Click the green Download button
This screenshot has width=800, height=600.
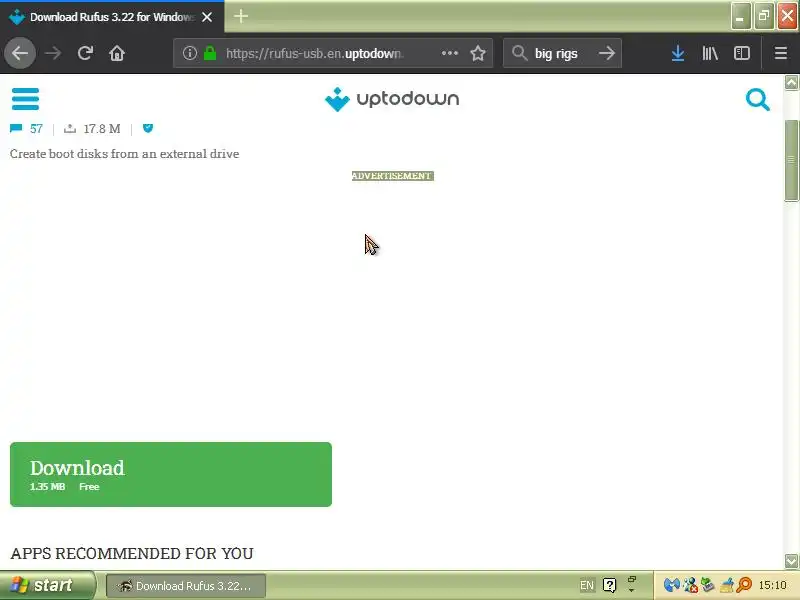(x=171, y=474)
